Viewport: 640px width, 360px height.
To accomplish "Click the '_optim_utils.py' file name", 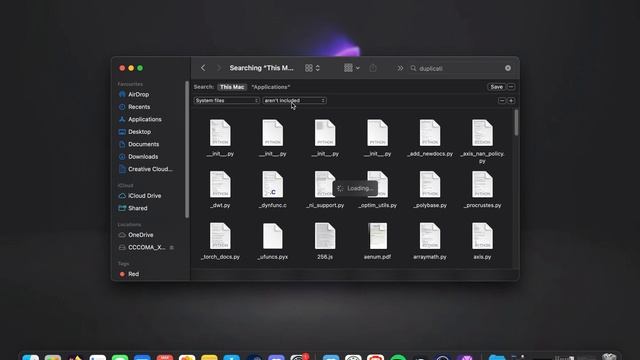I will point(378,205).
